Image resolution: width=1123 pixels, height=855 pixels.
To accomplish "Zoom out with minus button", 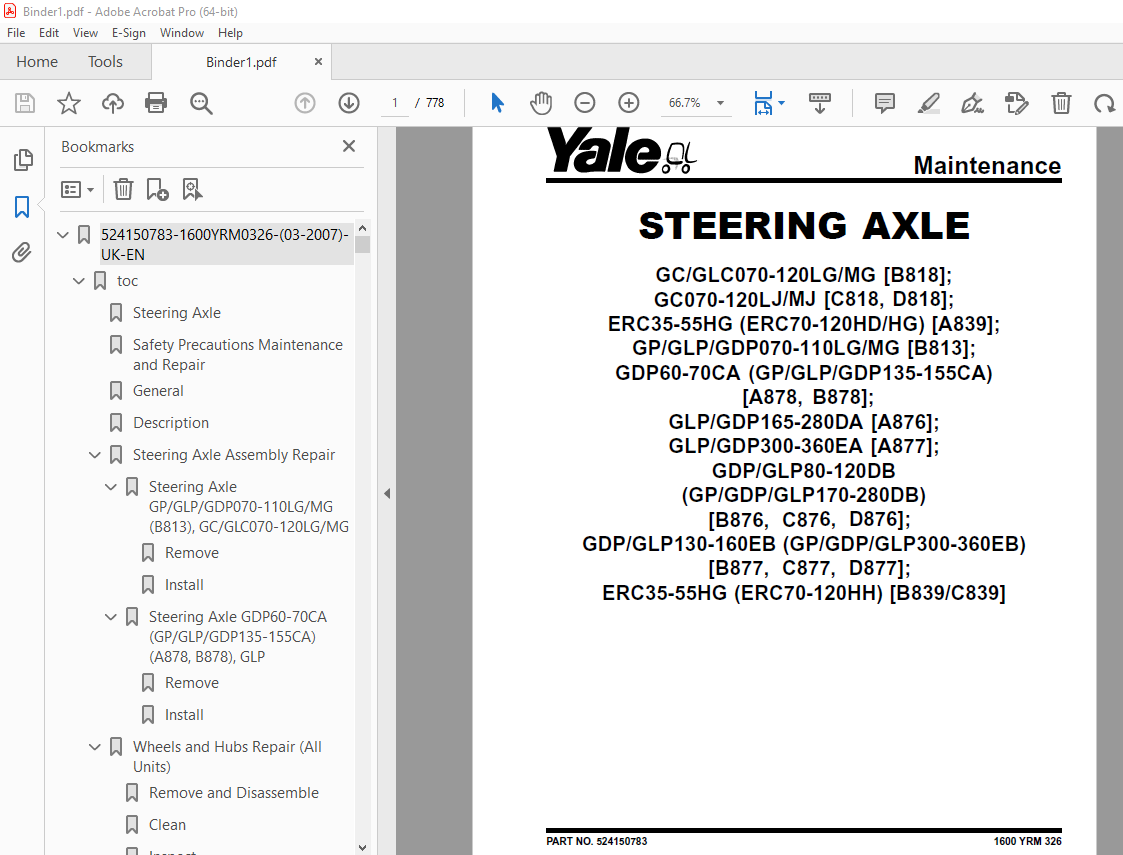I will pyautogui.click(x=584, y=103).
